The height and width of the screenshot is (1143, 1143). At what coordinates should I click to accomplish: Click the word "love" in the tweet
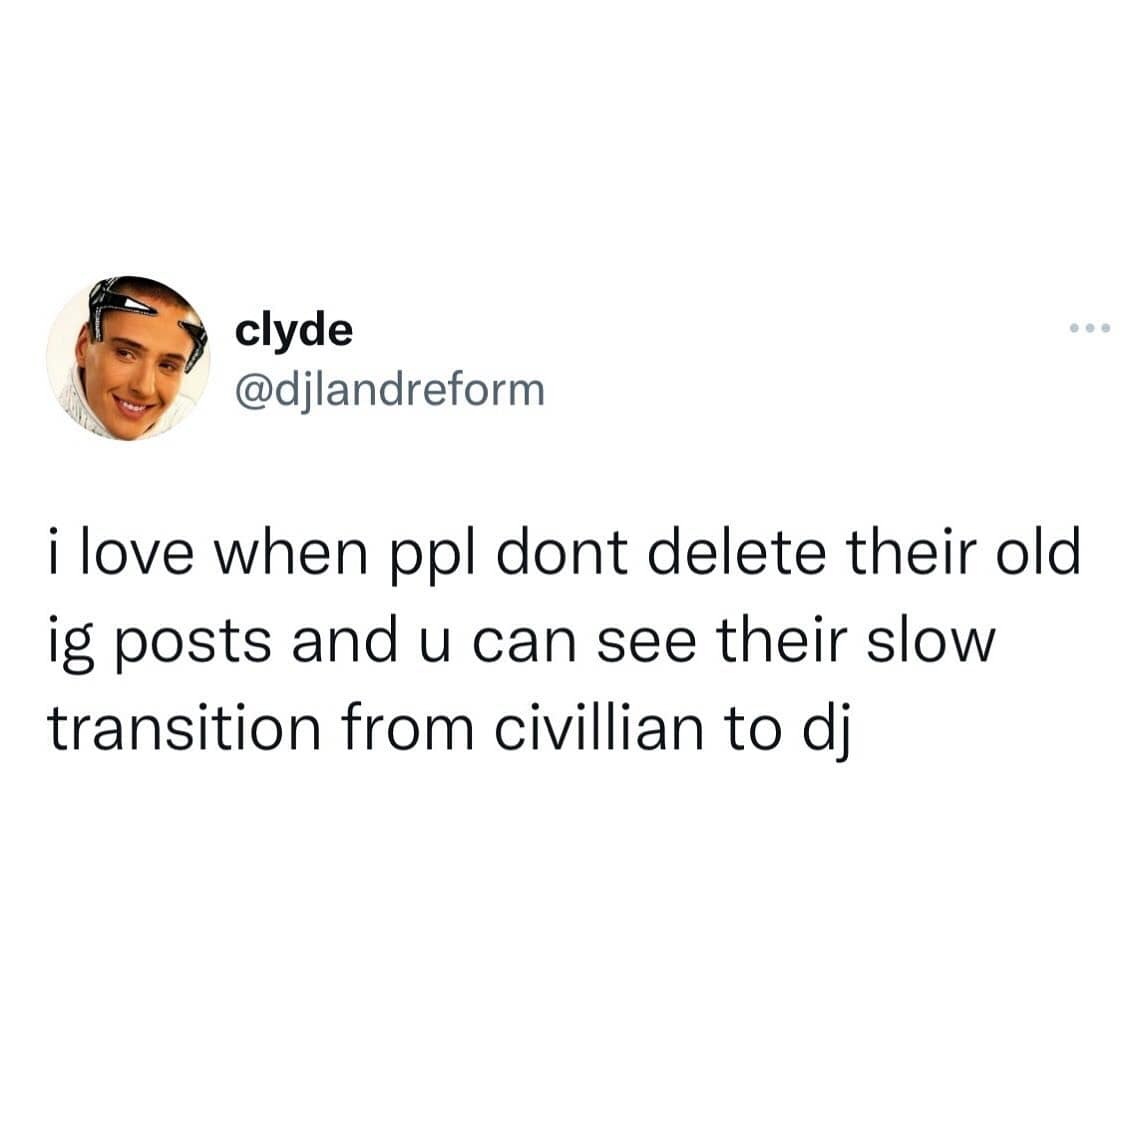(x=137, y=552)
